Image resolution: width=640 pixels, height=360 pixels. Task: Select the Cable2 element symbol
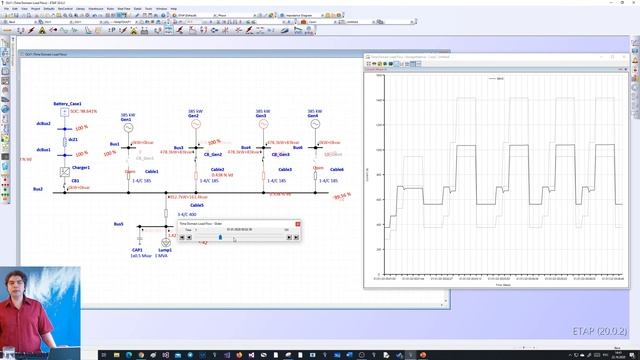click(196, 176)
